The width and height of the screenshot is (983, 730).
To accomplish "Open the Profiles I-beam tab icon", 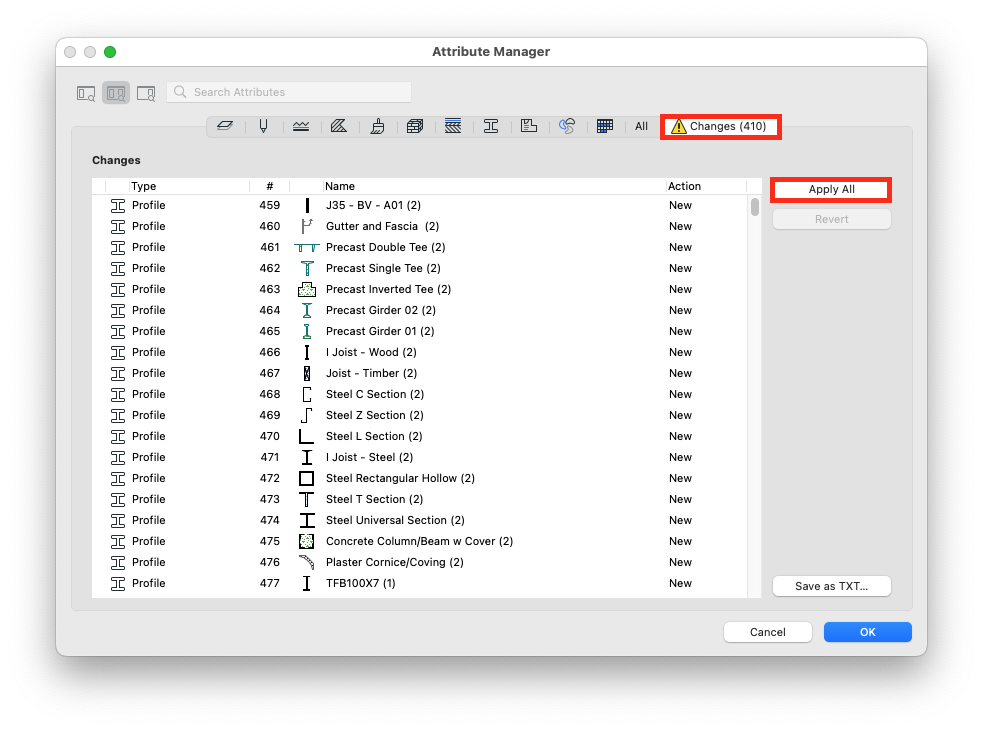I will (491, 126).
